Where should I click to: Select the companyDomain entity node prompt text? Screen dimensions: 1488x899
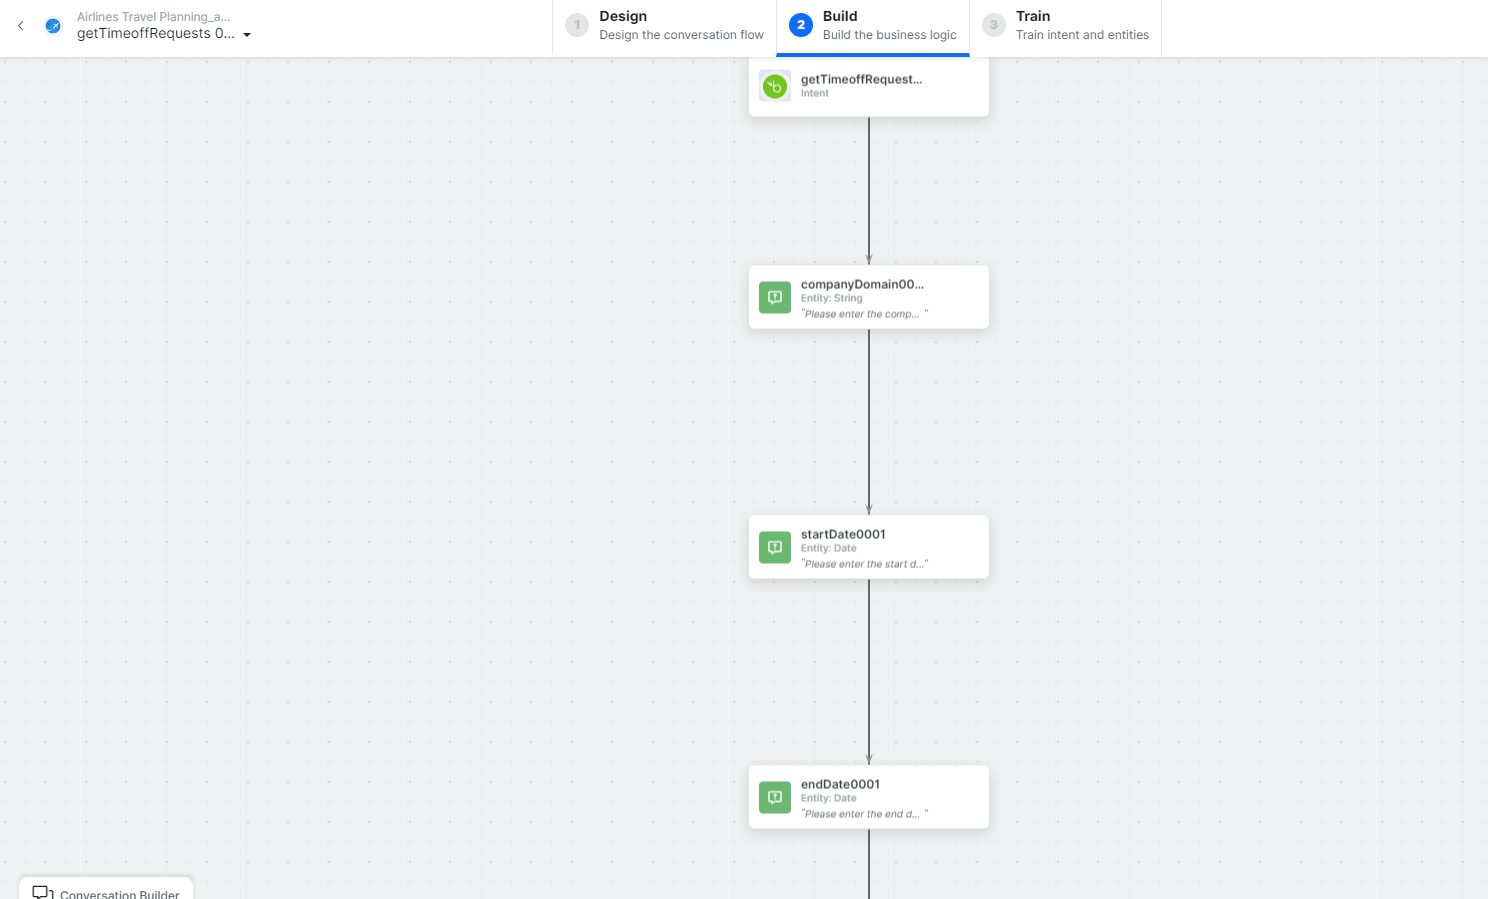point(864,314)
